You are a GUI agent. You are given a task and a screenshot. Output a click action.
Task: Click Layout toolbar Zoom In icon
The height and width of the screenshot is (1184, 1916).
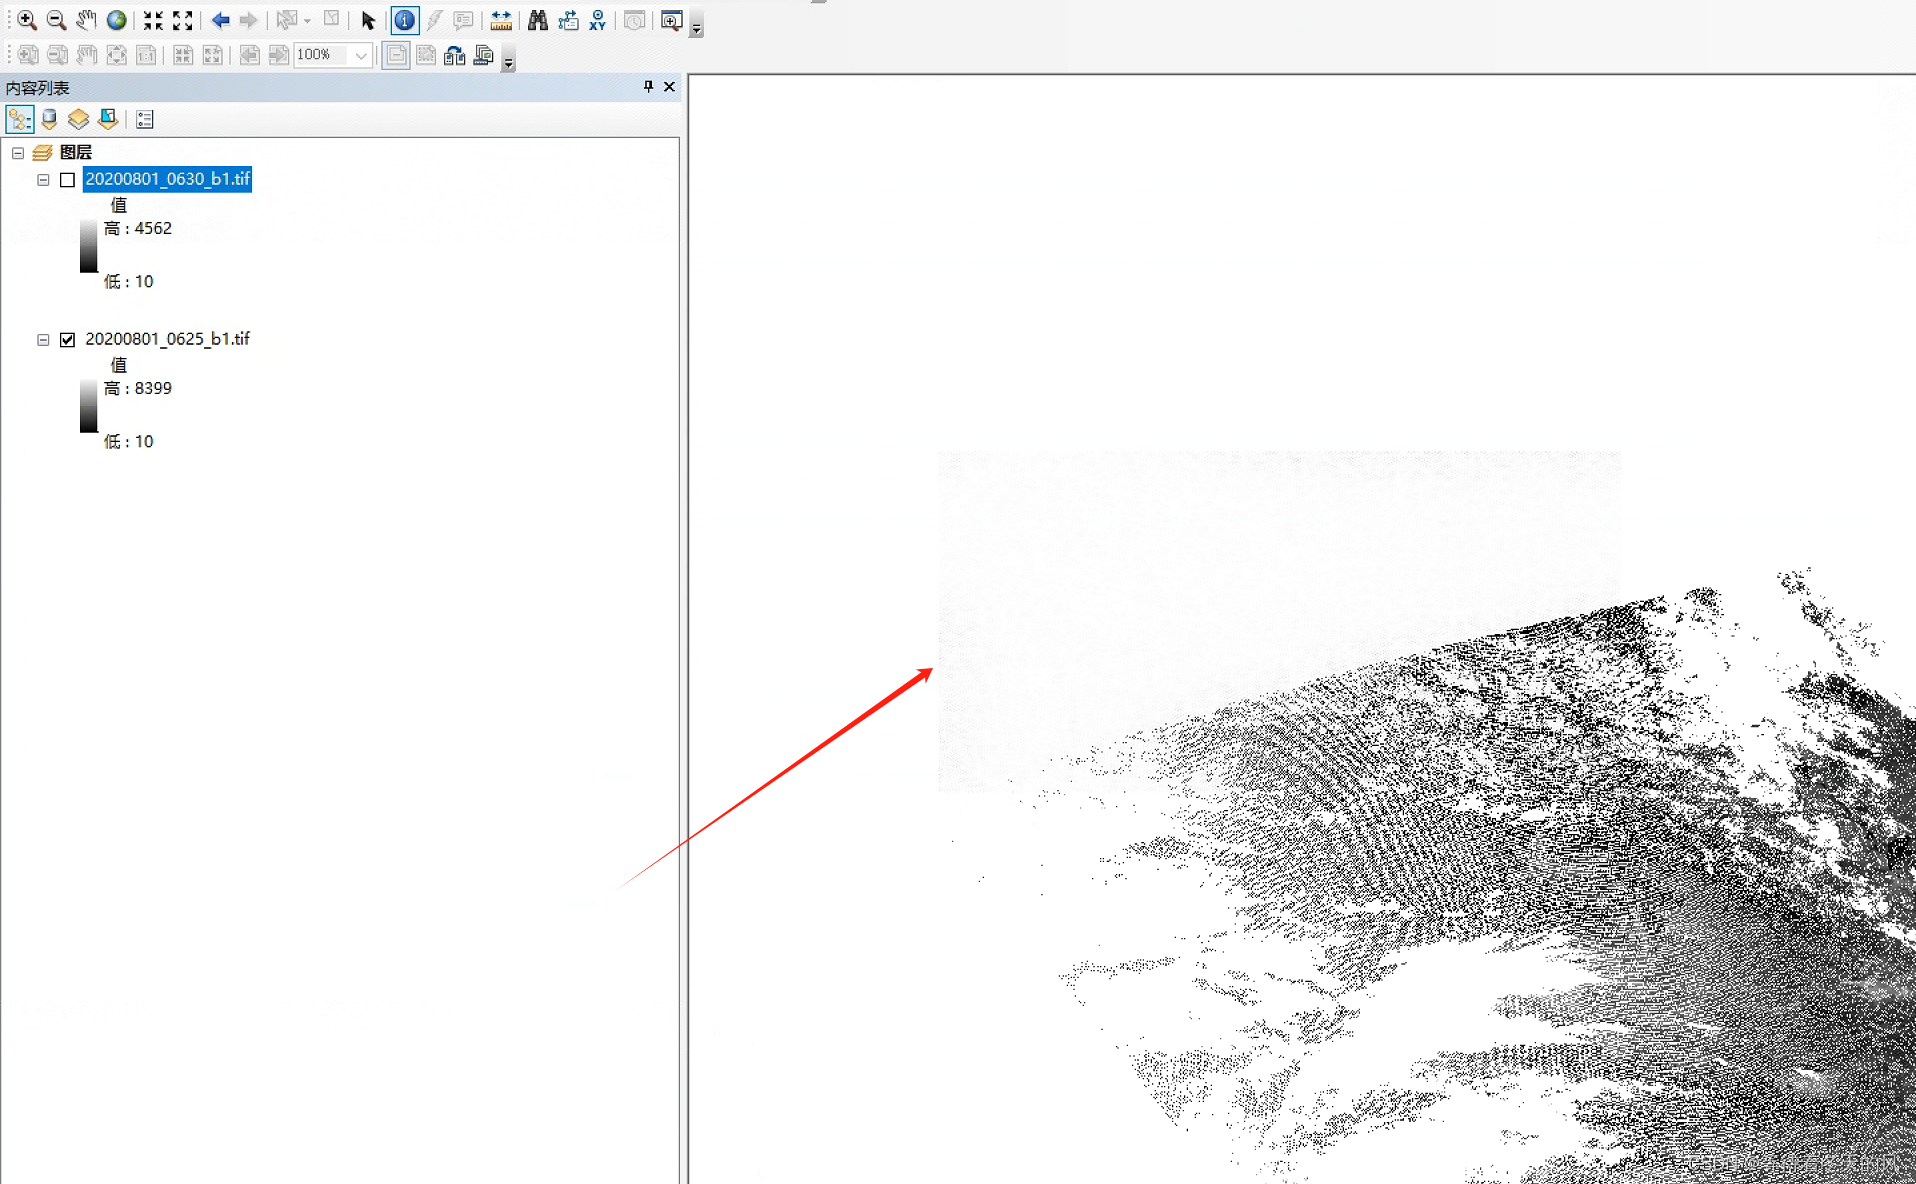(x=28, y=55)
